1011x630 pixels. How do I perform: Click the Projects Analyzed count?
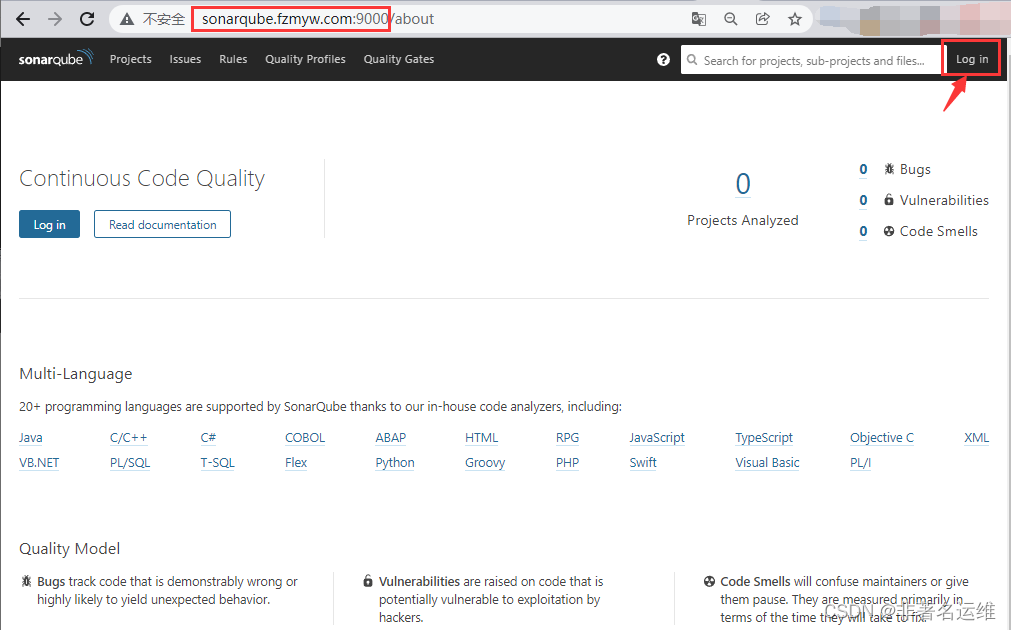coord(743,184)
